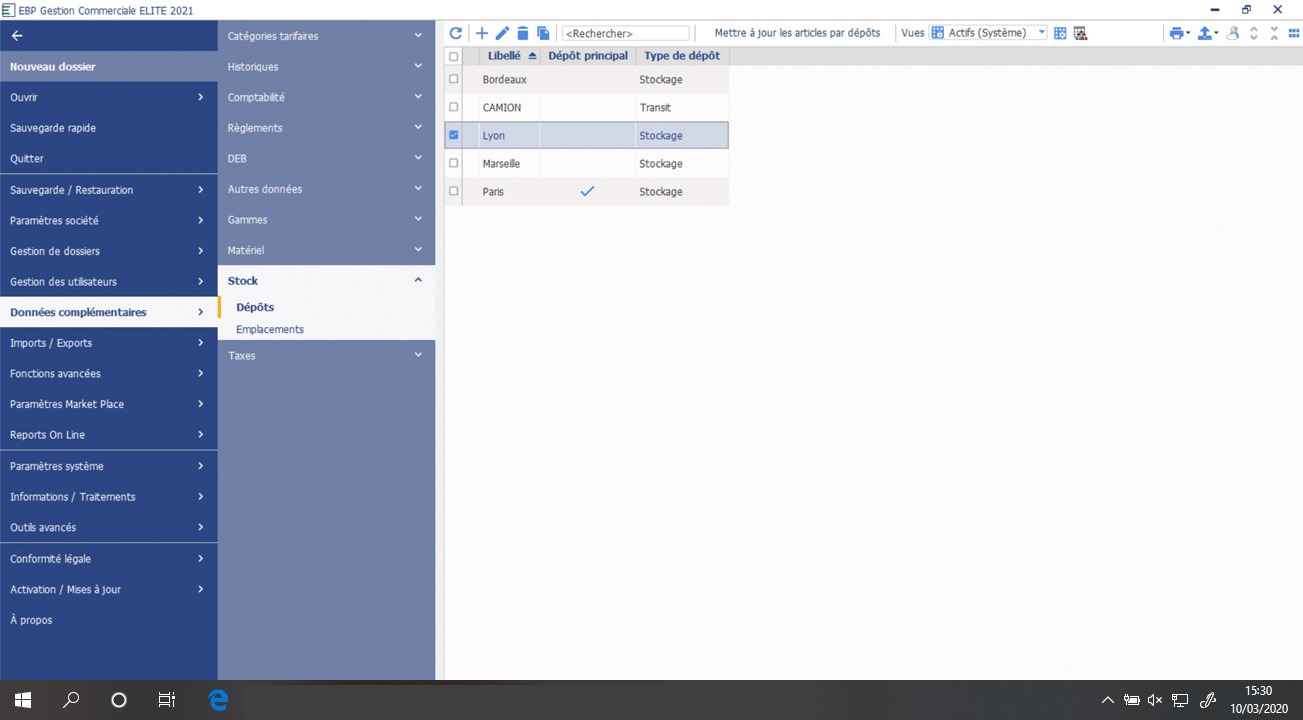Click the expand-all arrows icon in the toolbar

click(1254, 33)
